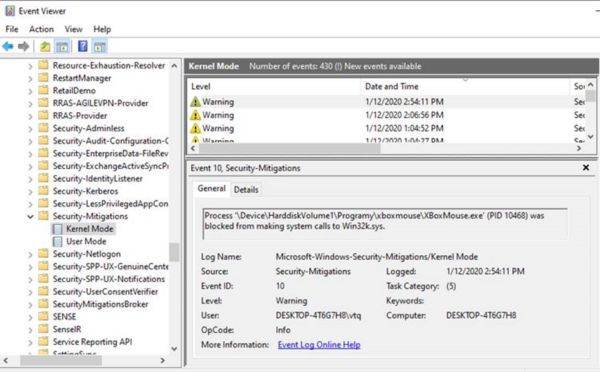Click the warning icon on the 2:06:56 PM event
The height and width of the screenshot is (372, 600).
click(195, 115)
